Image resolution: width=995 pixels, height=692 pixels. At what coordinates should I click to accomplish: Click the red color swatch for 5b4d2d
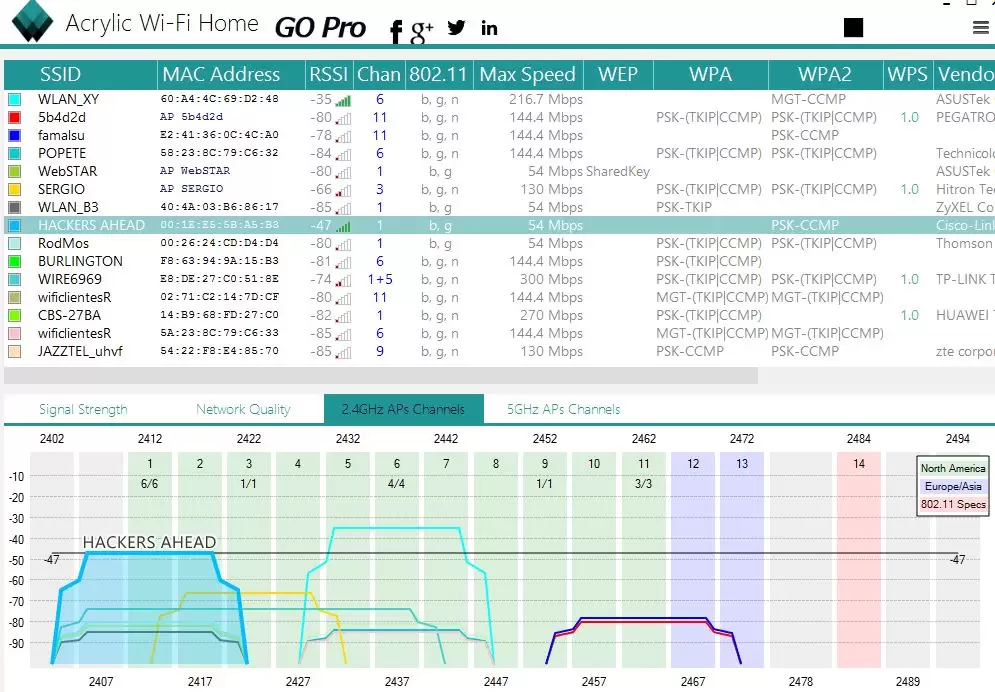click(15, 117)
